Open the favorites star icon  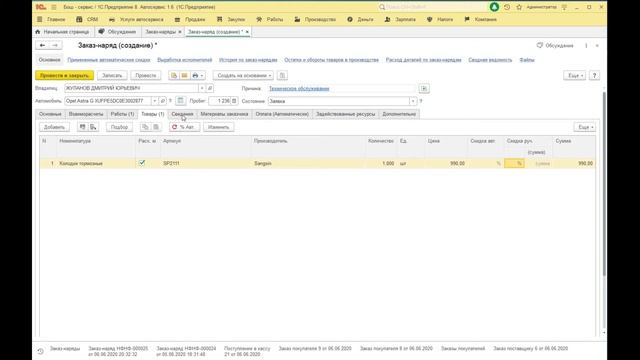(x=519, y=7)
